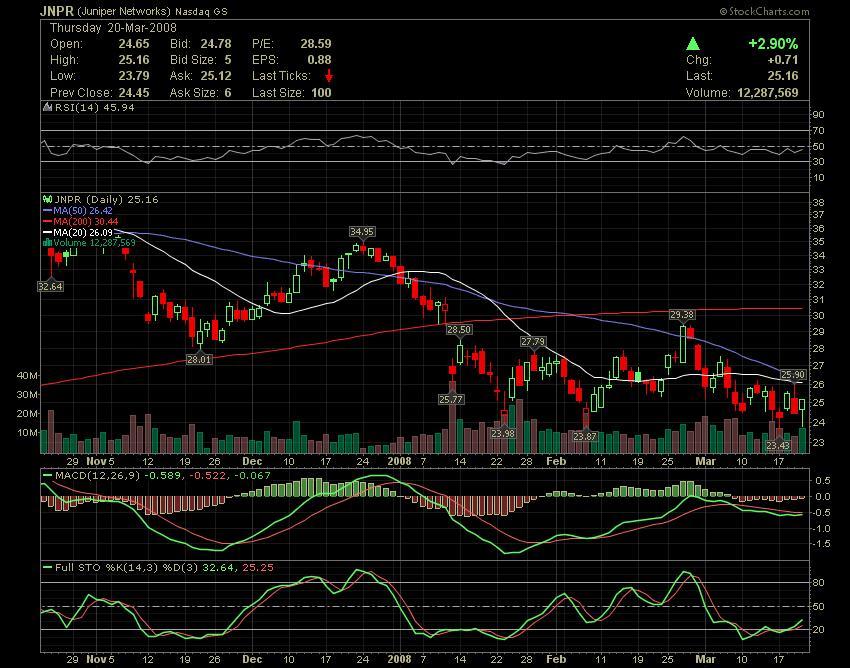Click the Prev Close value 24.45
The width and height of the screenshot is (850, 668).
click(134, 93)
